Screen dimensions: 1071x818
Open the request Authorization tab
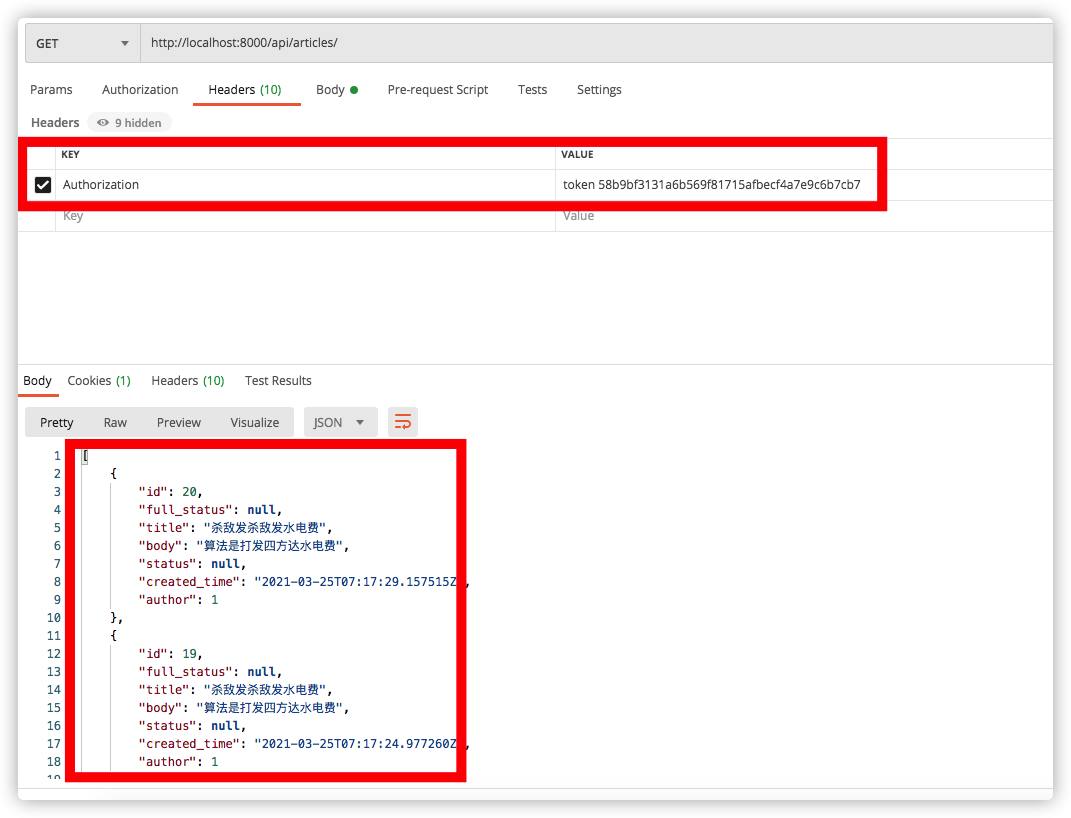pyautogui.click(x=140, y=90)
